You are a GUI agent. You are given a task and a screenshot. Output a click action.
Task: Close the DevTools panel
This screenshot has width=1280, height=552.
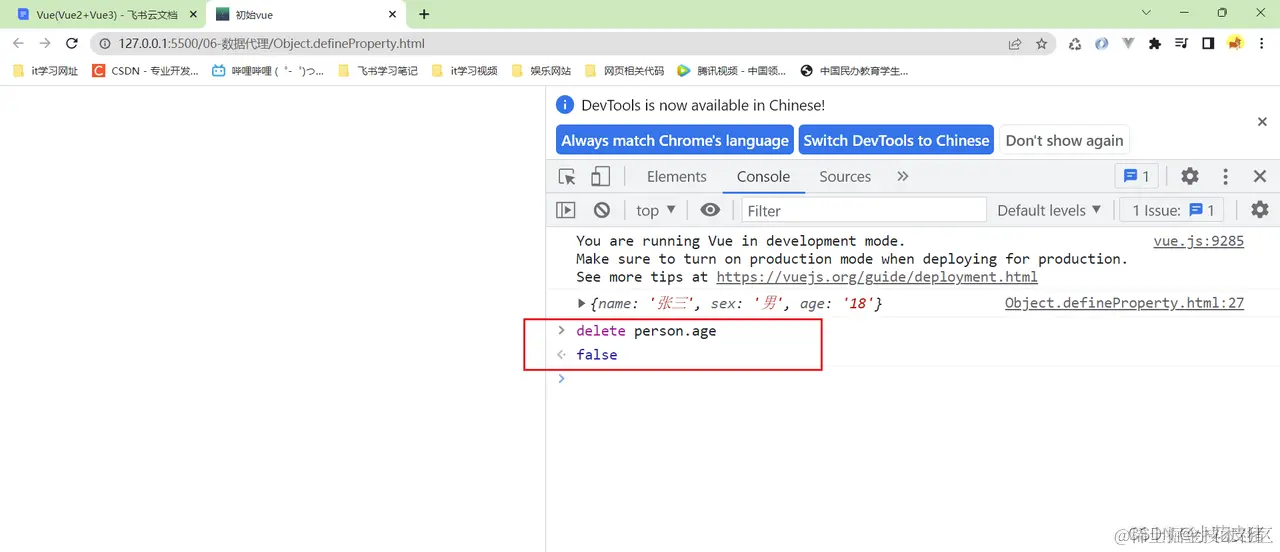coord(1260,176)
